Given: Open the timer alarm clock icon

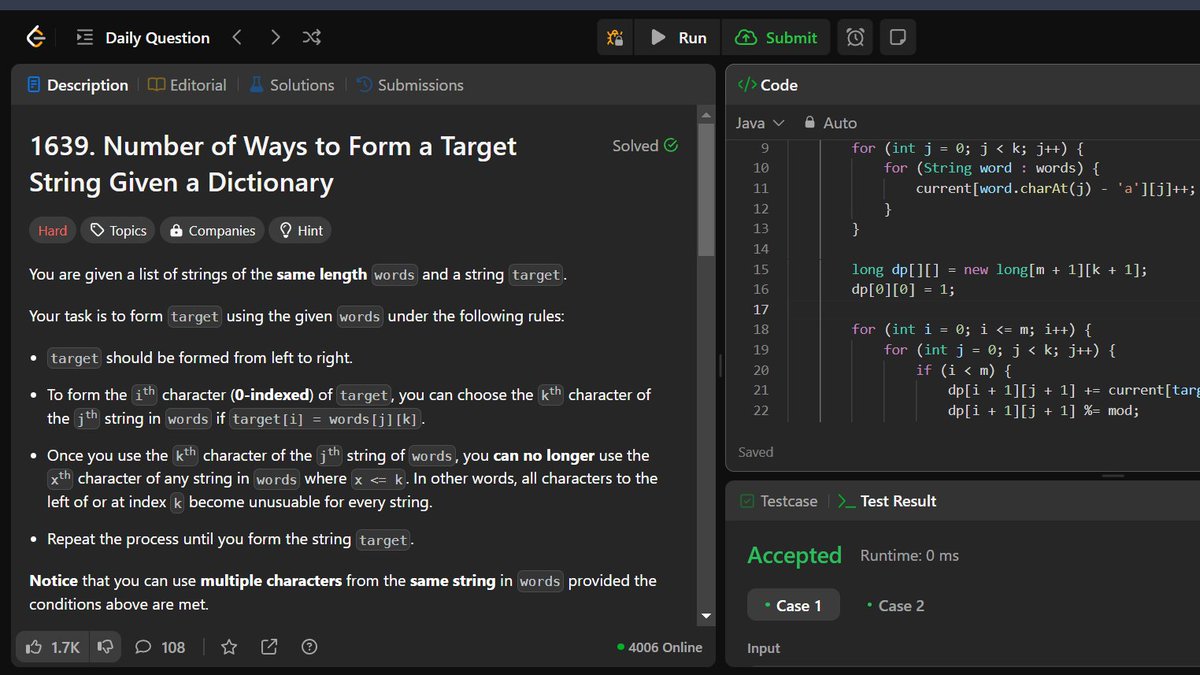Looking at the screenshot, I should click(x=855, y=38).
